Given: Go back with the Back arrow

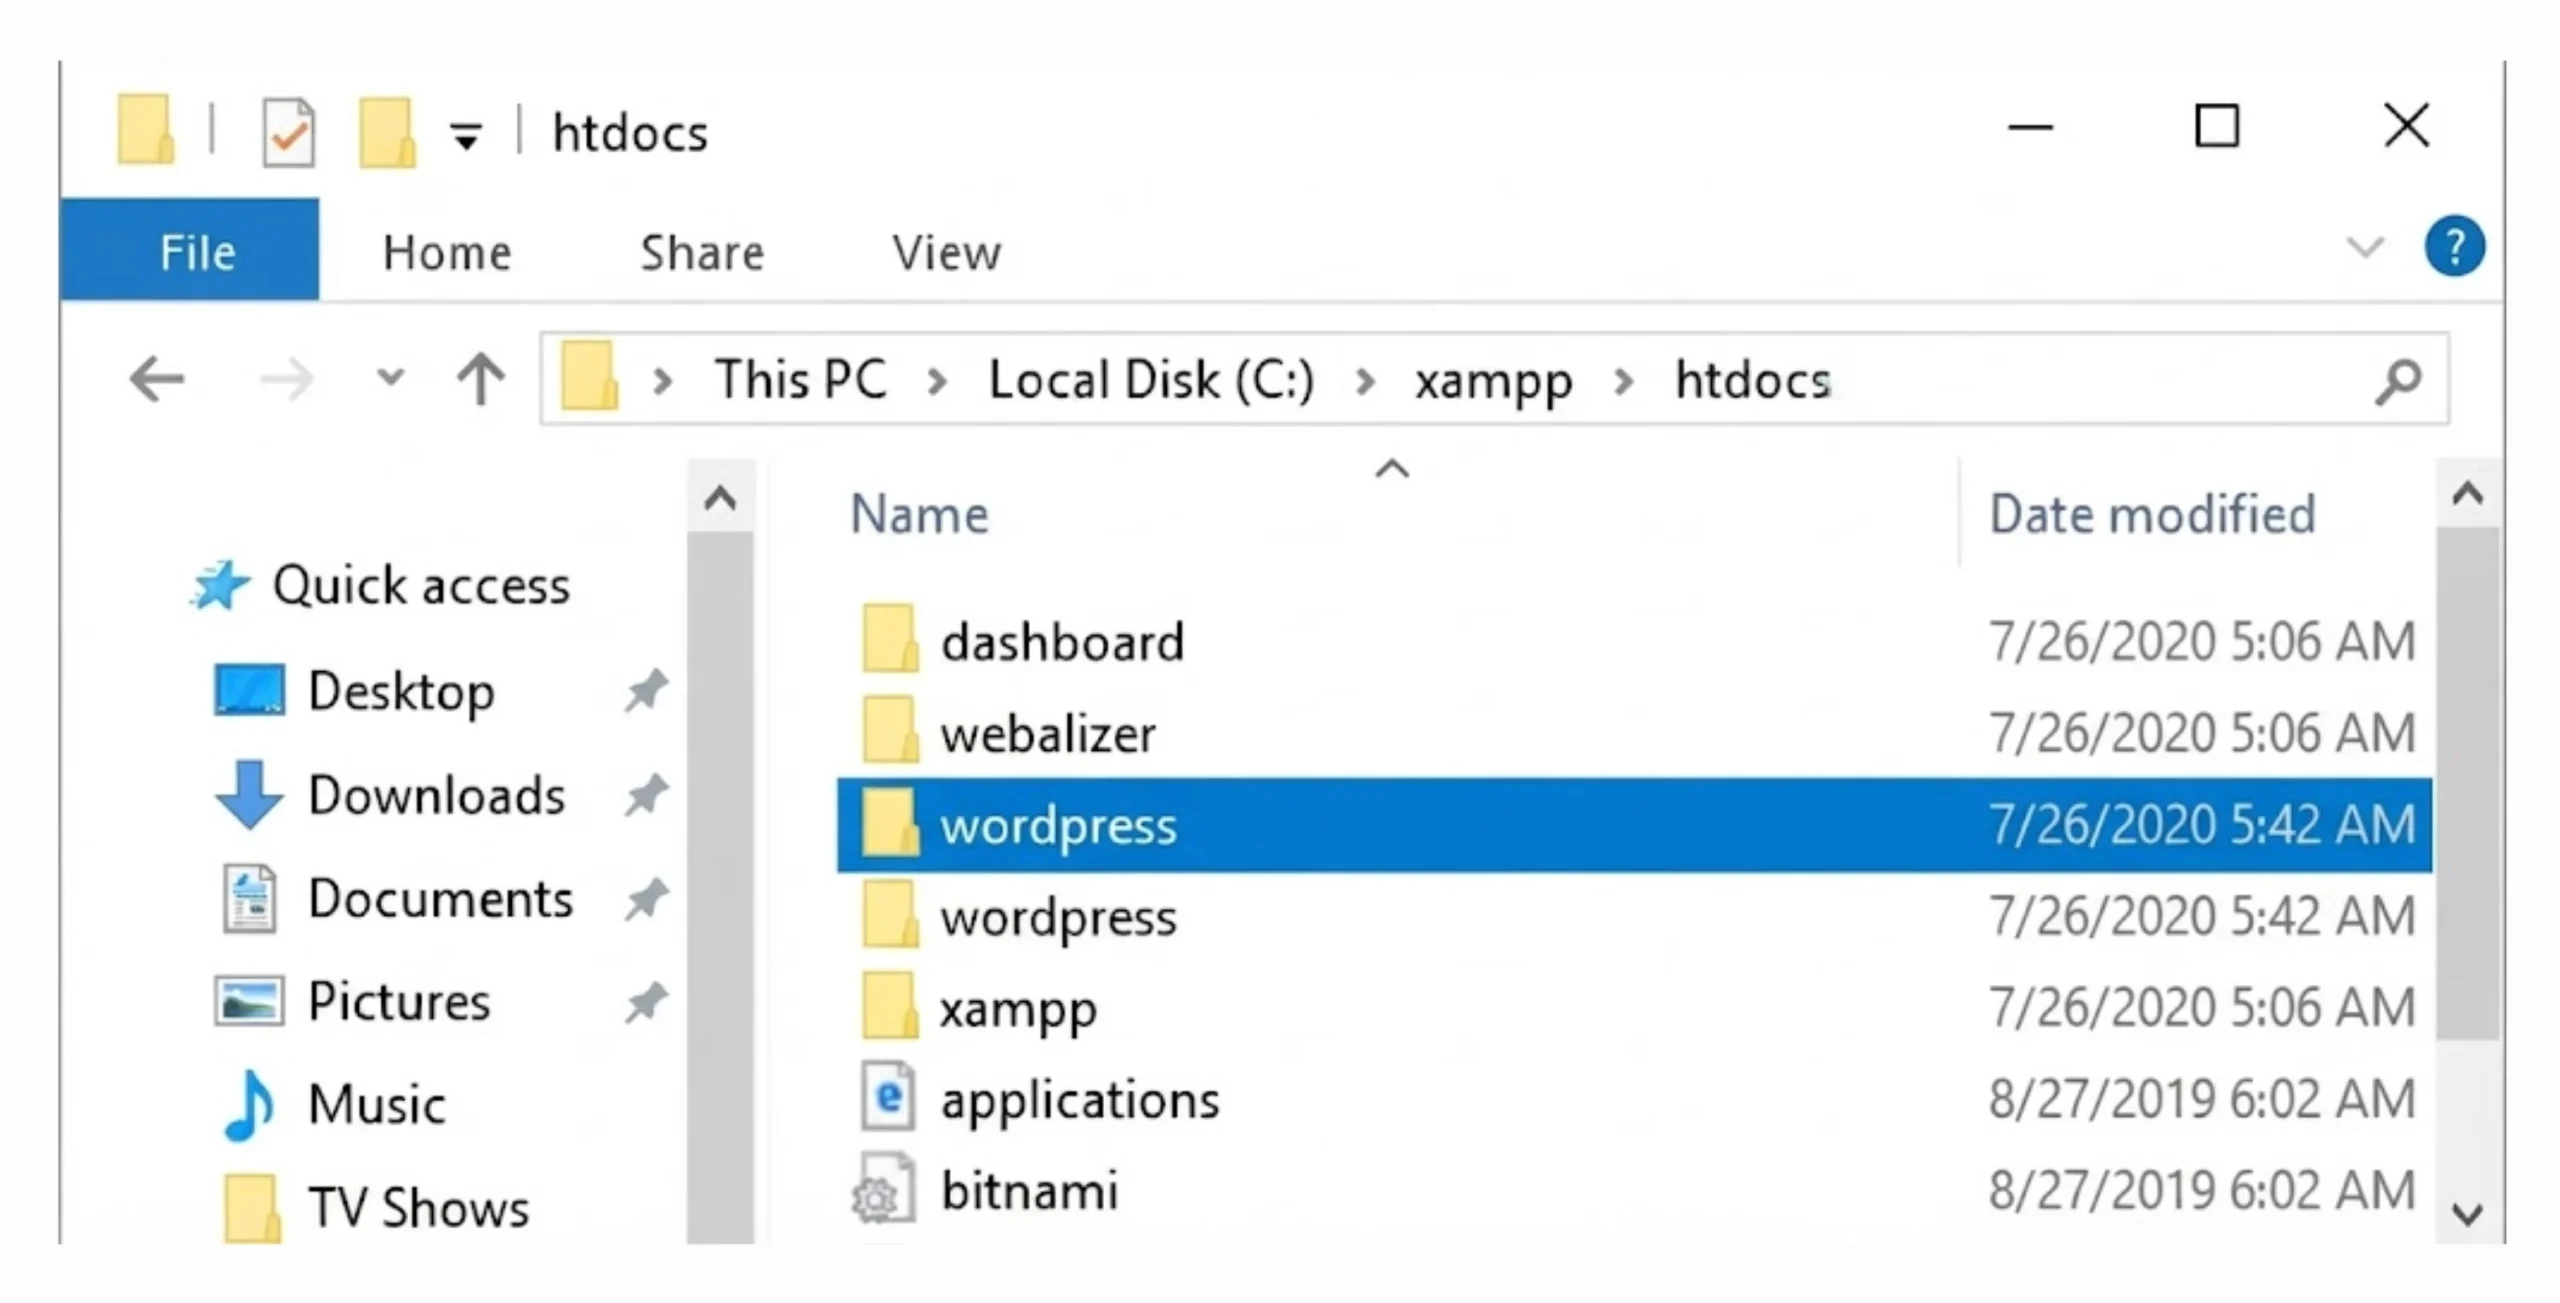Looking at the screenshot, I should click(157, 379).
